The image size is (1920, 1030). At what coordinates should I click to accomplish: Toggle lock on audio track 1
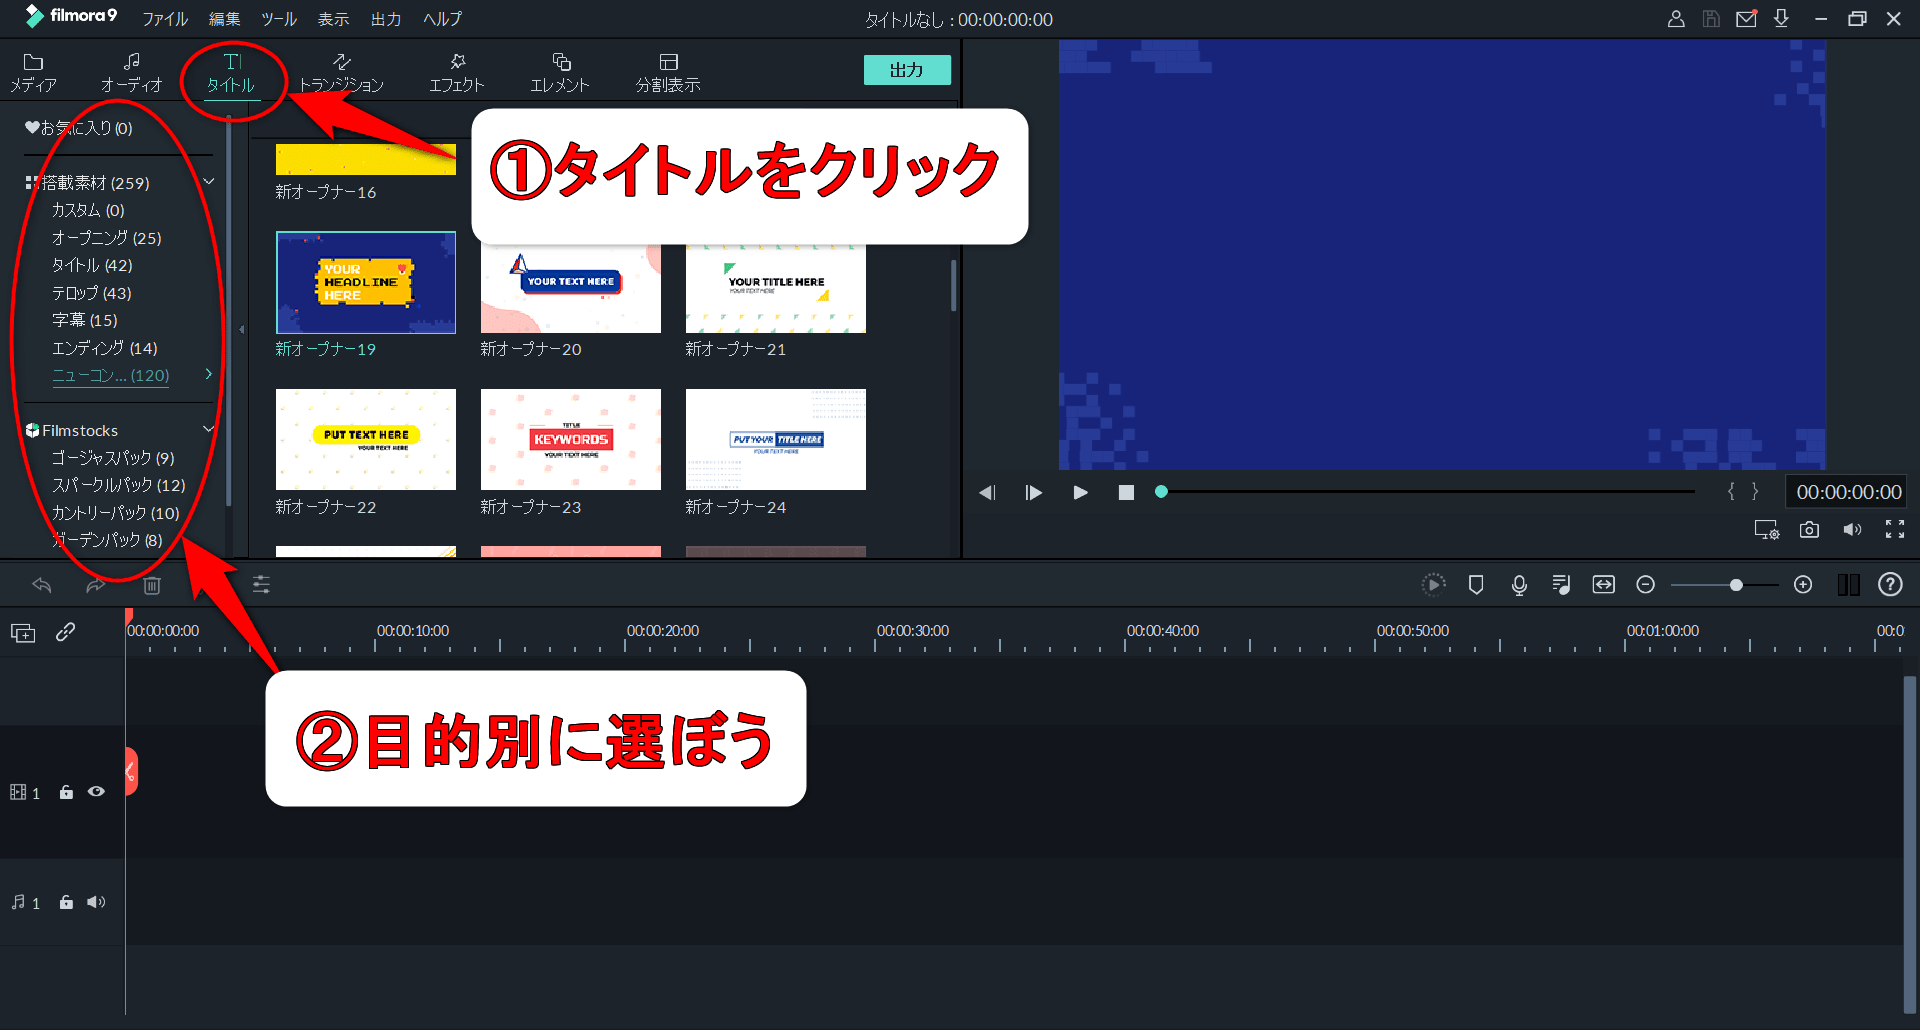click(66, 902)
